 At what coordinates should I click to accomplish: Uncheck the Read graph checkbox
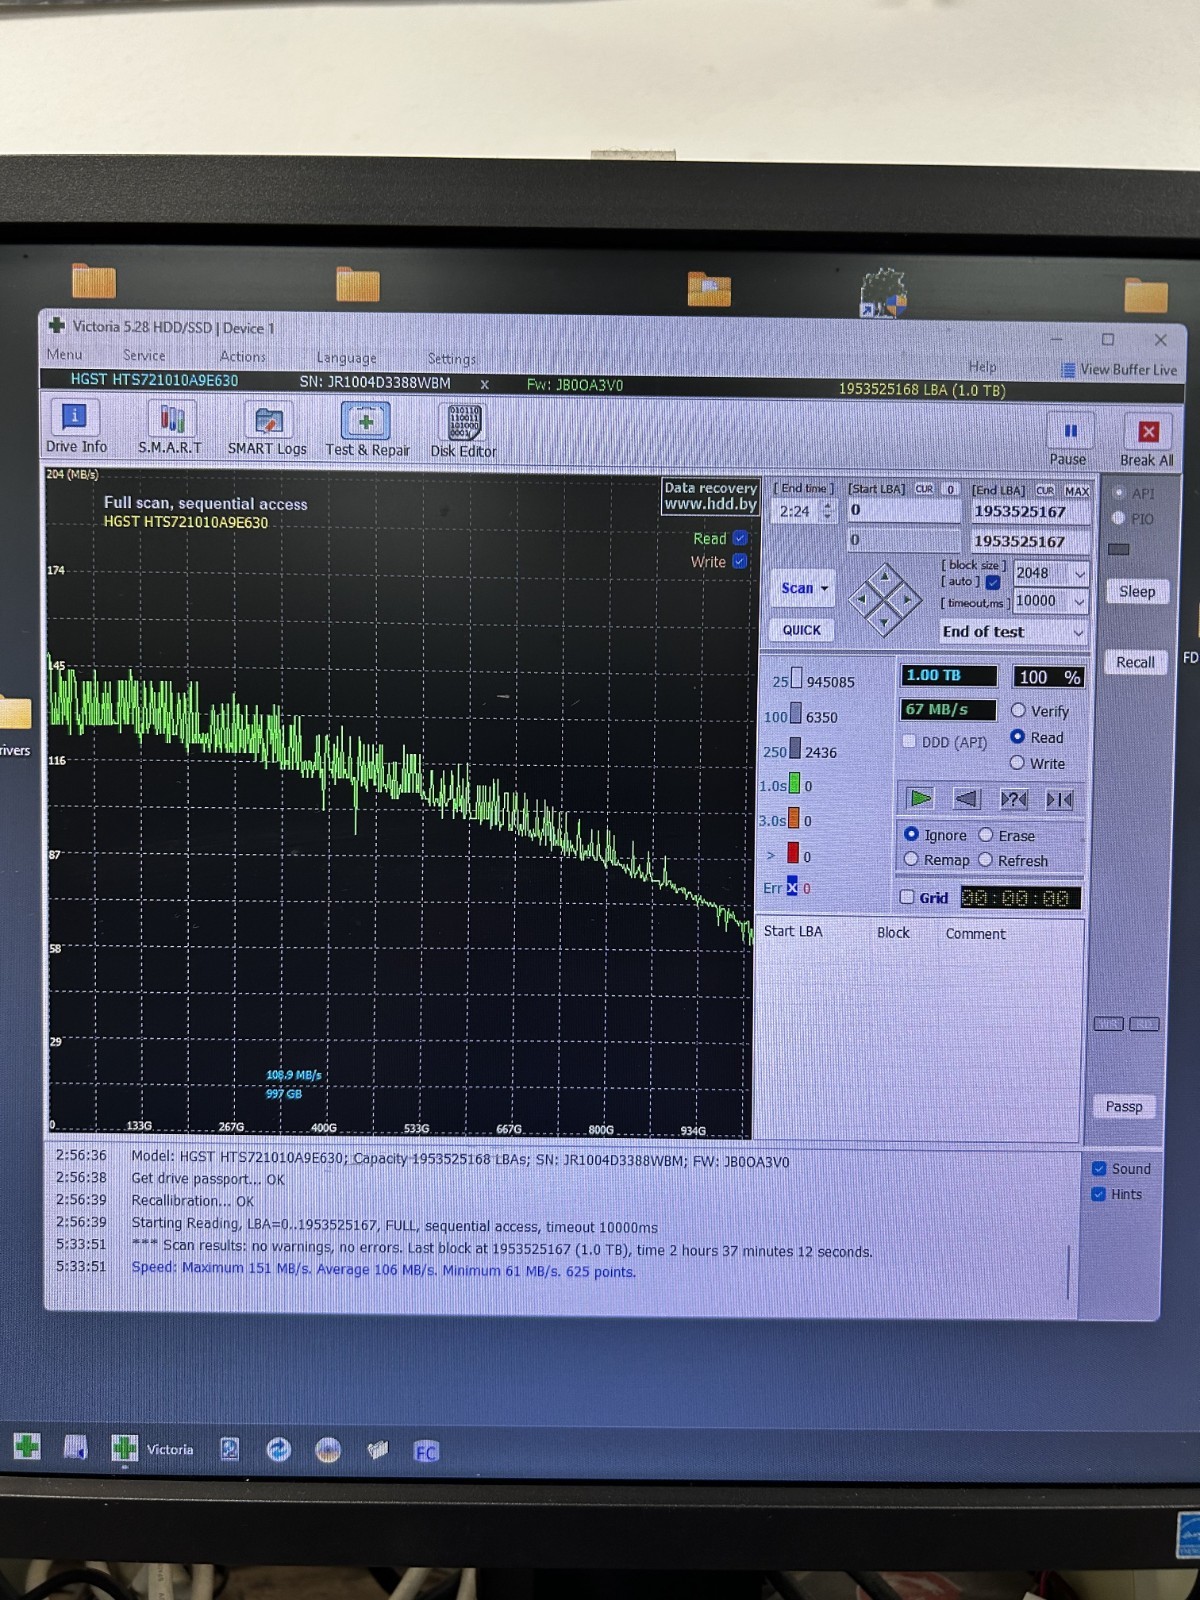[x=740, y=538]
